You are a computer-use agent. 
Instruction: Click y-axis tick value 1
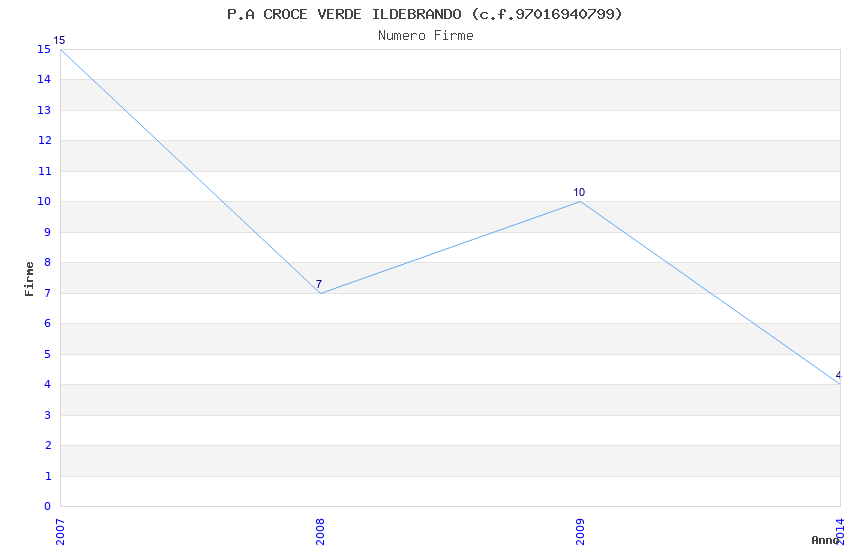click(x=48, y=476)
